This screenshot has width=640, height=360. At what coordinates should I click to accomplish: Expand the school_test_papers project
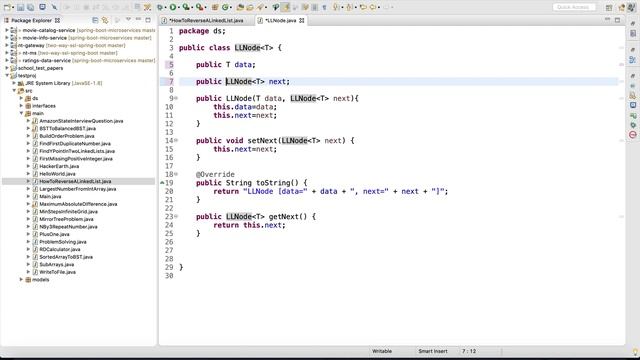coord(7,68)
